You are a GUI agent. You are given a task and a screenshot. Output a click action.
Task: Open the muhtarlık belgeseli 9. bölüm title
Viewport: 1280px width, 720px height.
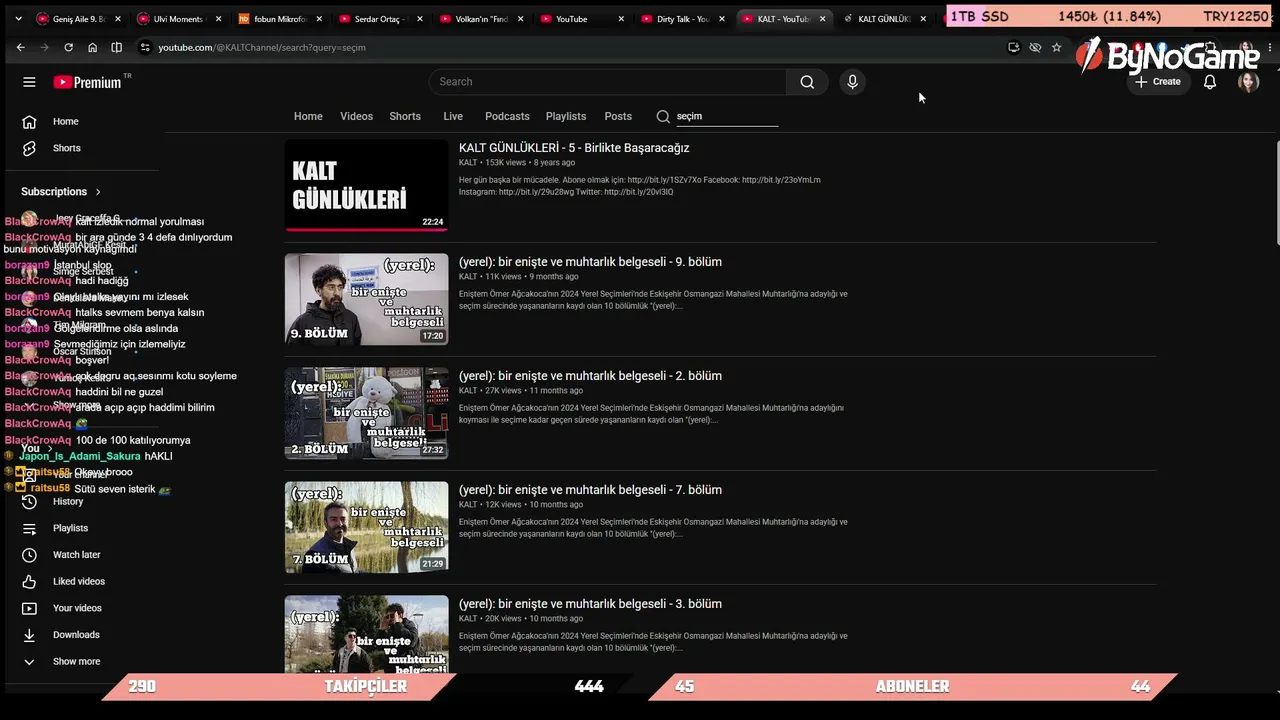590,262
